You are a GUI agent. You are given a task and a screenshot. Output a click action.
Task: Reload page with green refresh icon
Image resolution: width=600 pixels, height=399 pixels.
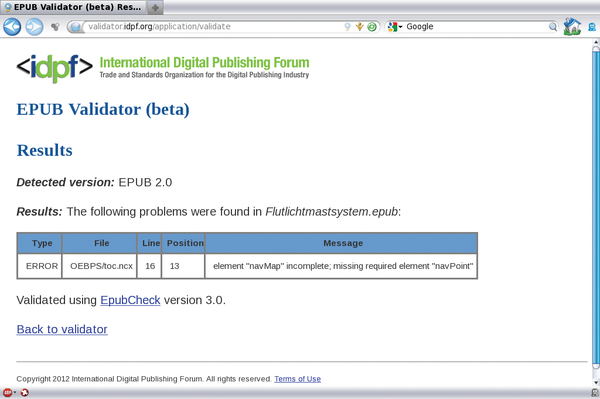point(372,27)
